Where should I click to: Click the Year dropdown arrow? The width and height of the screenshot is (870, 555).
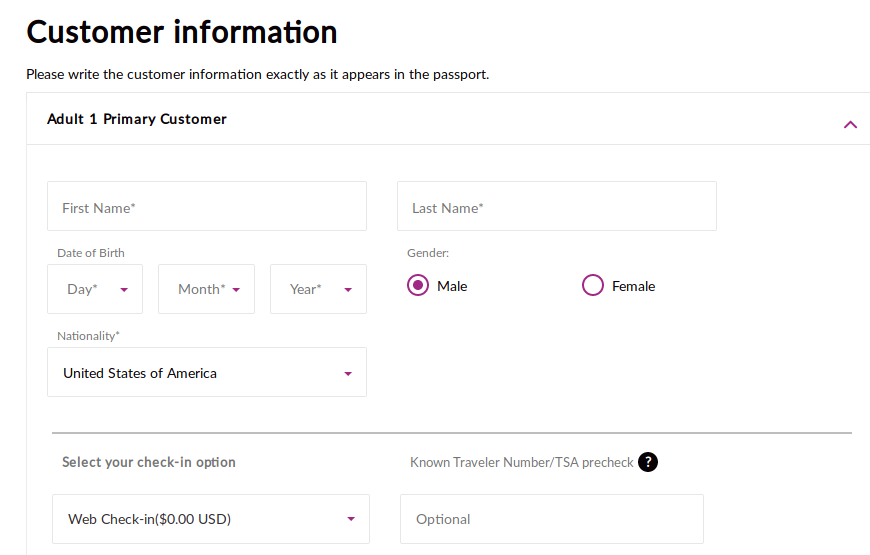[x=348, y=290]
